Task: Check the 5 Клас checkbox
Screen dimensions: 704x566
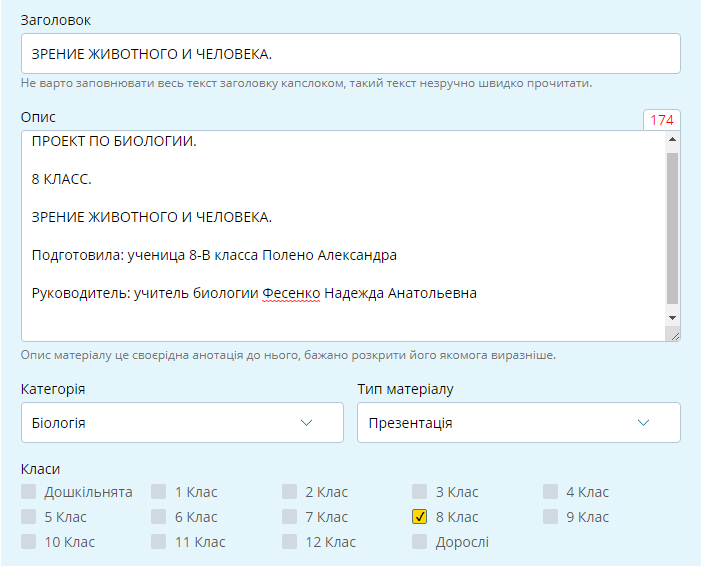Action: pos(28,517)
